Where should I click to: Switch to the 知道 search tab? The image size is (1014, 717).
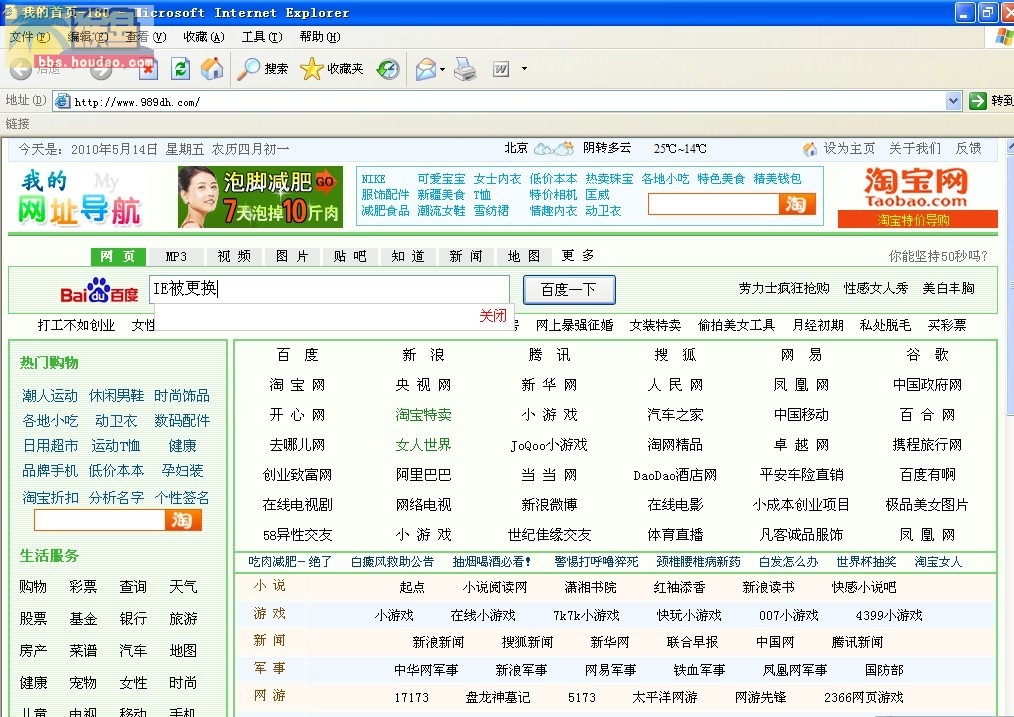click(x=408, y=257)
